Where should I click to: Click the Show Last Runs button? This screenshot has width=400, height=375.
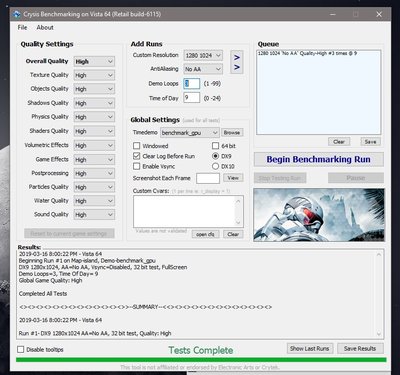click(x=310, y=349)
